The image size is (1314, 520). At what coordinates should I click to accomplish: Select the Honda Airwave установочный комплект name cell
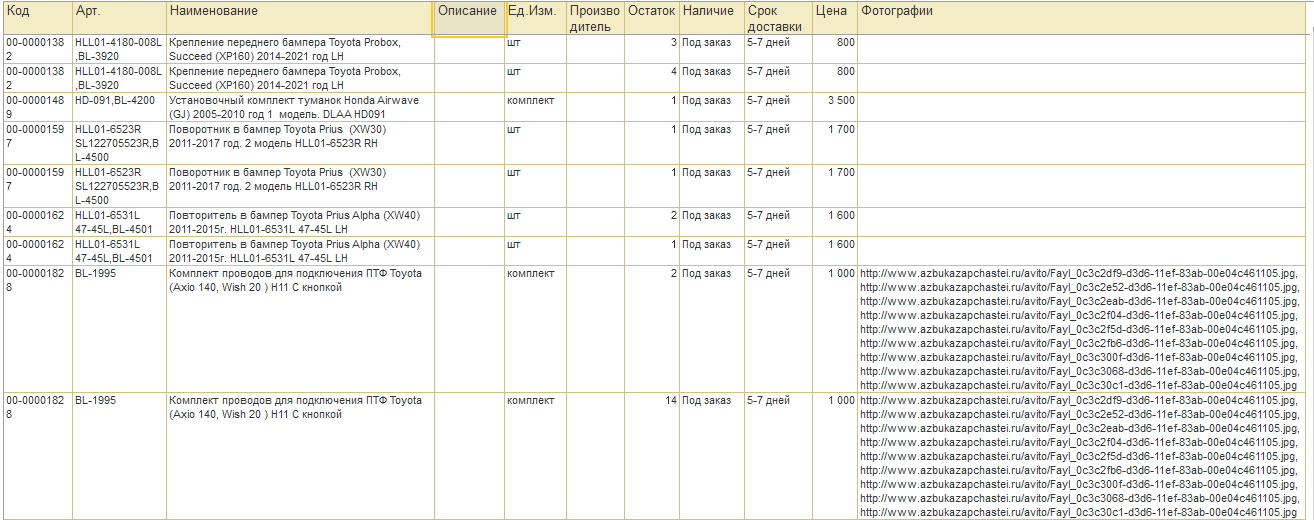click(298, 107)
